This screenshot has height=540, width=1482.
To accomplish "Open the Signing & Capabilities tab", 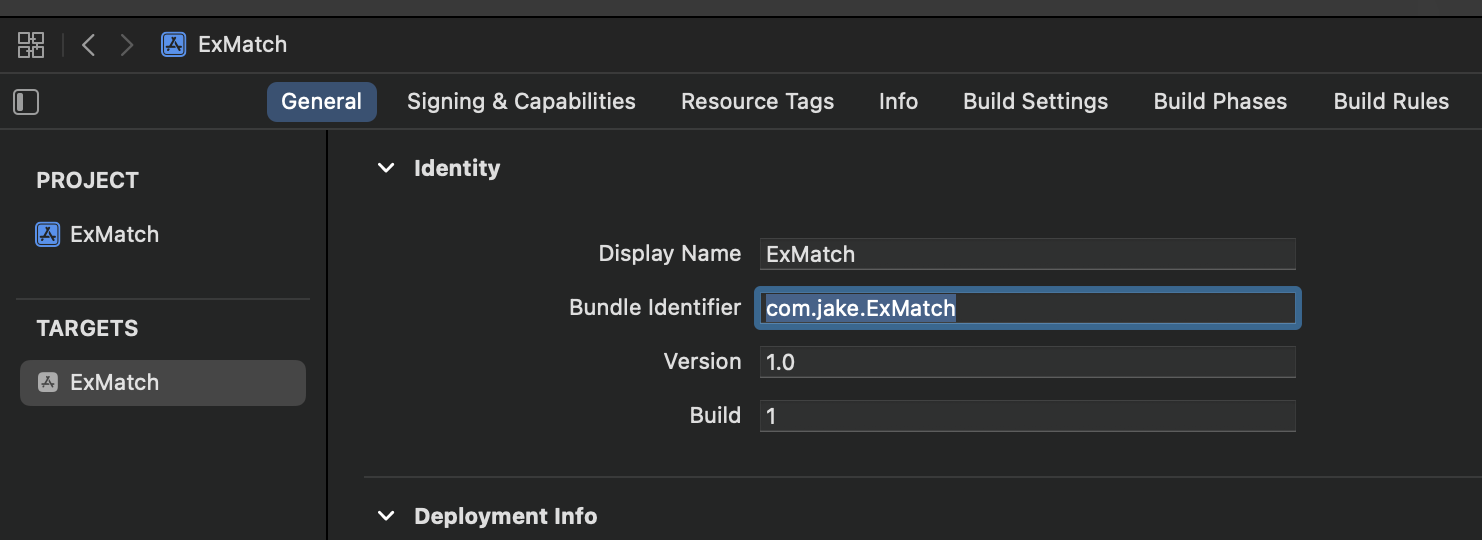I will pyautogui.click(x=521, y=101).
